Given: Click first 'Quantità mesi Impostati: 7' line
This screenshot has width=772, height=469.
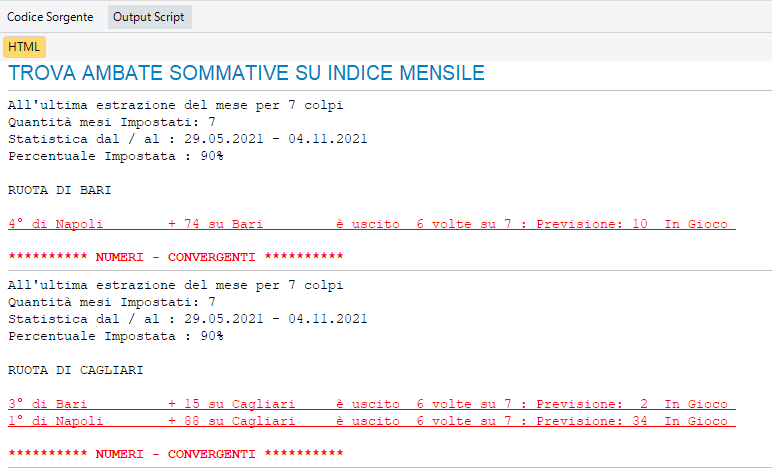Looking at the screenshot, I should [x=112, y=122].
